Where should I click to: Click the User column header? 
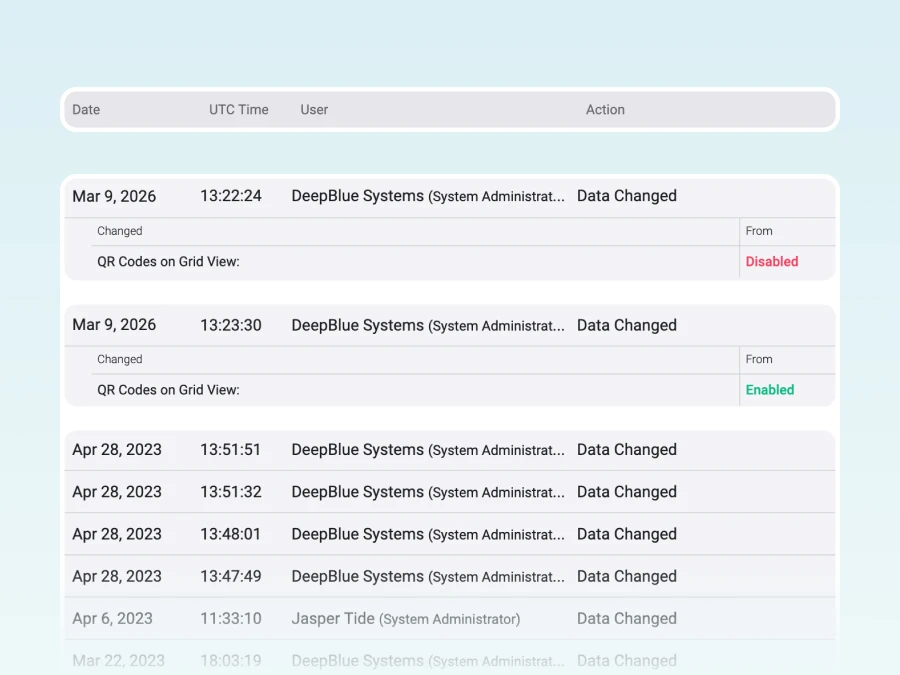tap(314, 110)
